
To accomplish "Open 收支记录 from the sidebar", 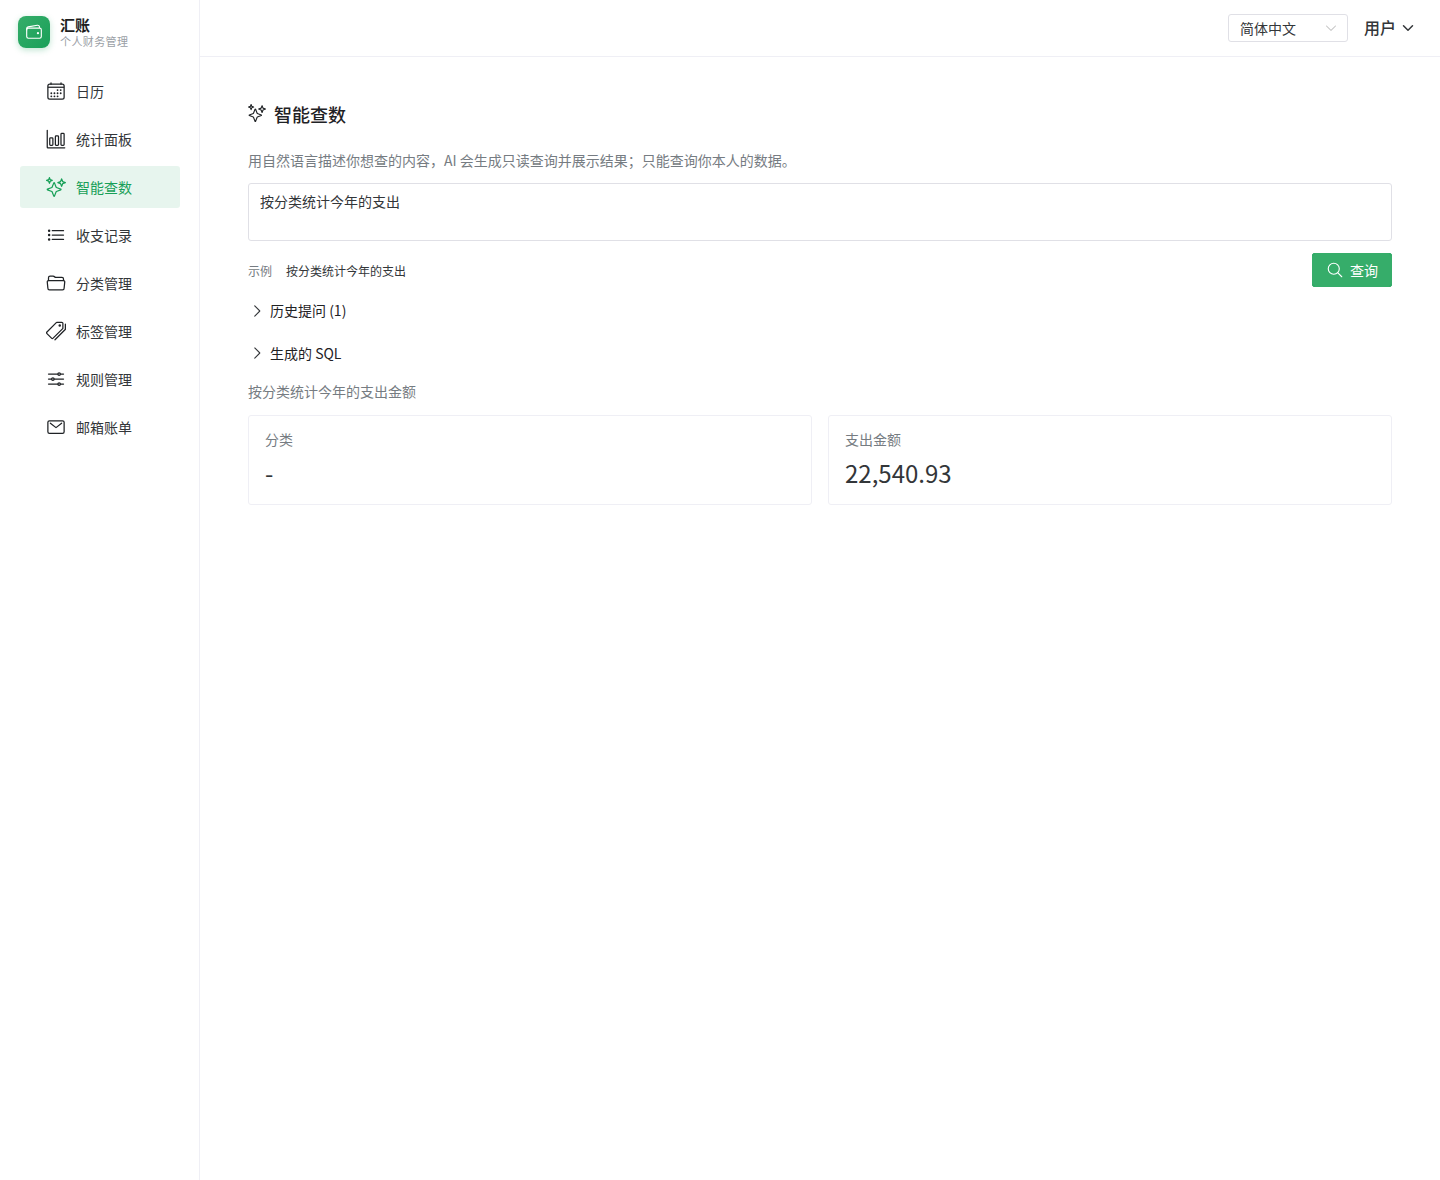I will [x=100, y=236].
